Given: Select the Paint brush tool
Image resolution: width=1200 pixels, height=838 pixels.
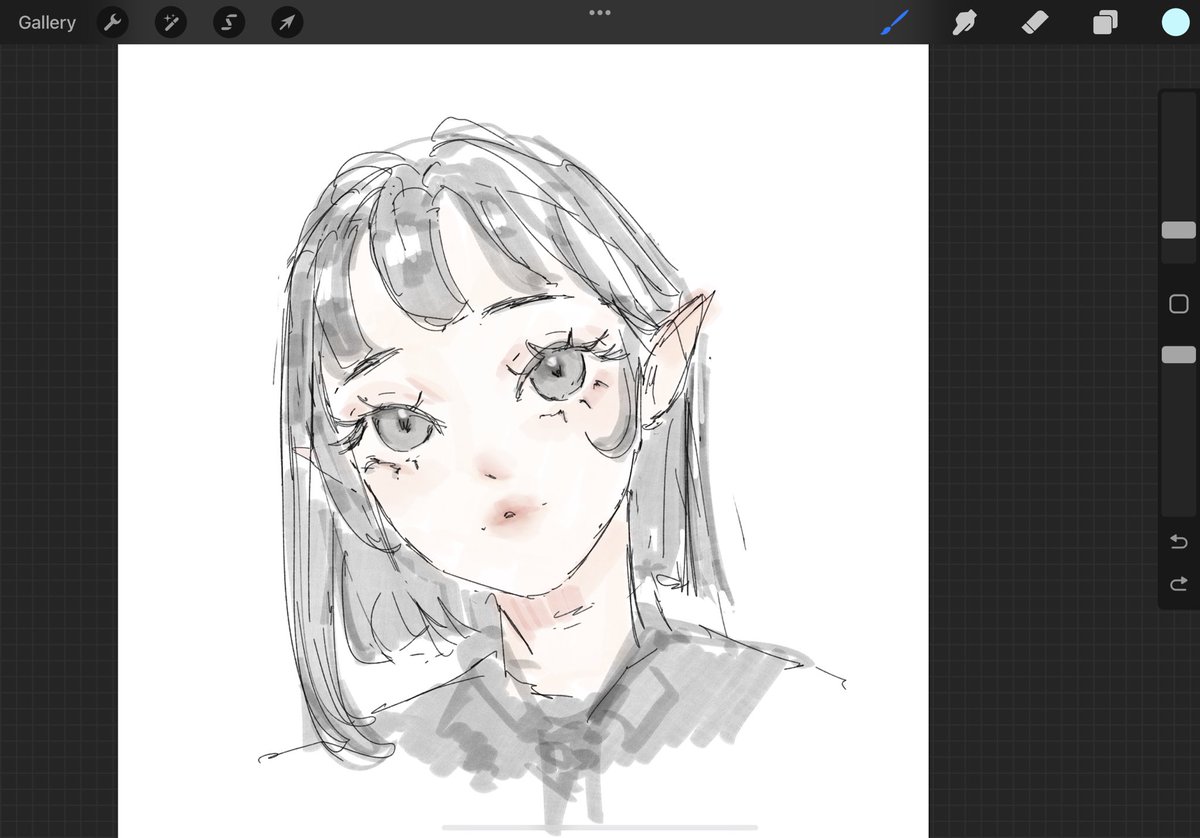Looking at the screenshot, I should click(x=894, y=22).
